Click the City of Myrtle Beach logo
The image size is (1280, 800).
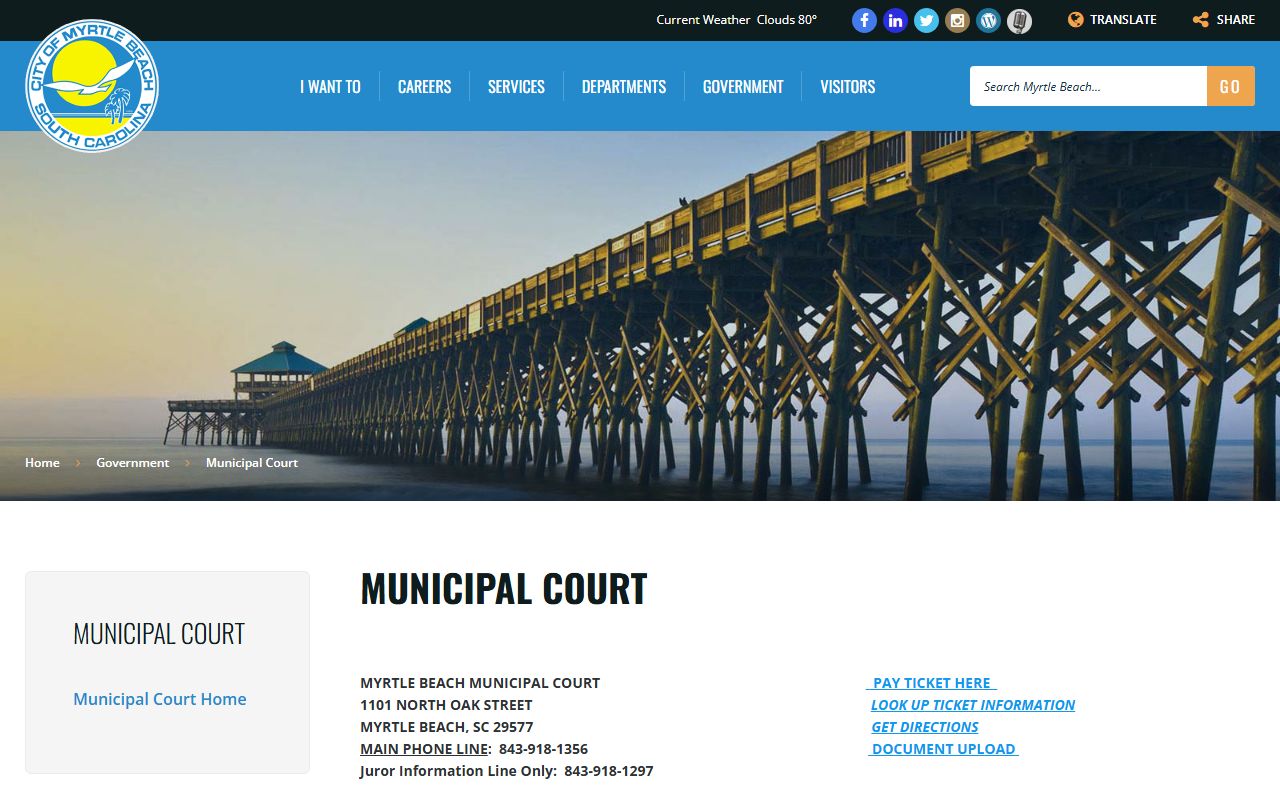92,86
